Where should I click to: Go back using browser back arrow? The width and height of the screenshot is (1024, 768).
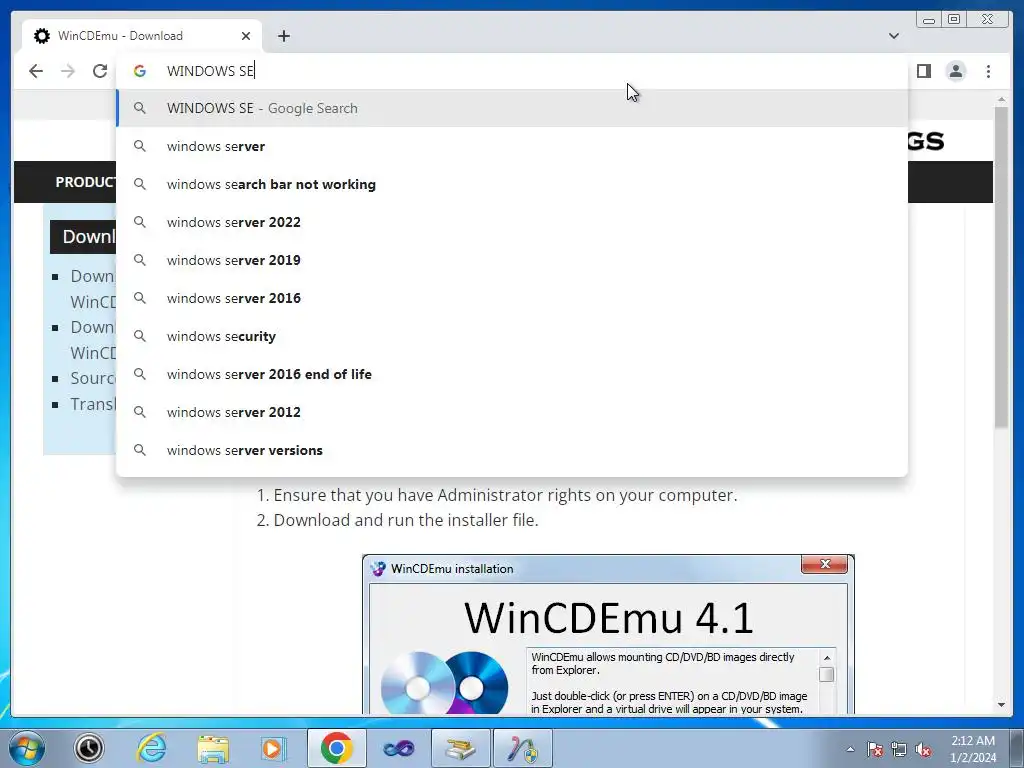point(36,71)
